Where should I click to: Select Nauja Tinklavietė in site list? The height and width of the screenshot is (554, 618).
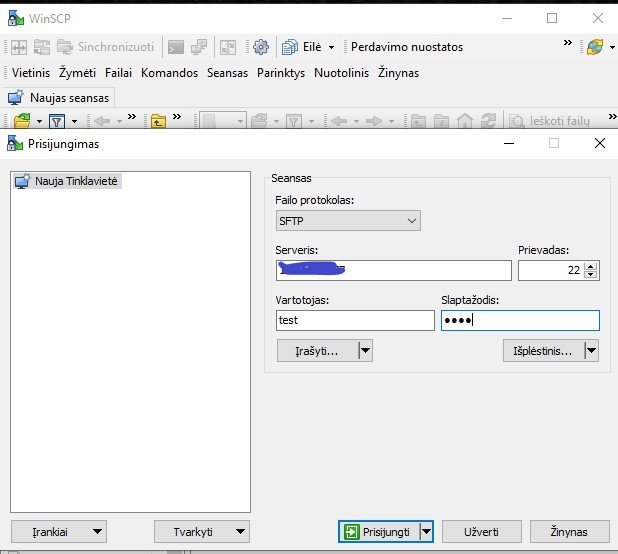click(67, 181)
